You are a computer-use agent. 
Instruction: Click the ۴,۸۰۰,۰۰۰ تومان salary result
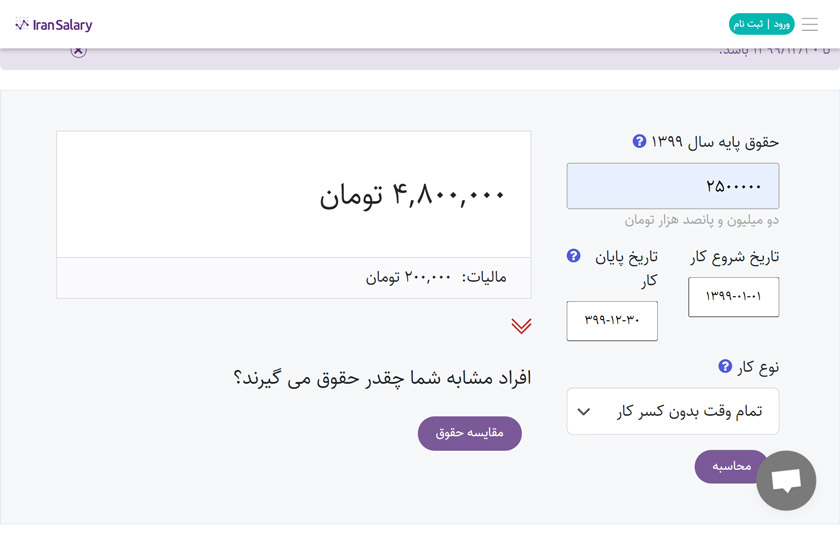(412, 194)
